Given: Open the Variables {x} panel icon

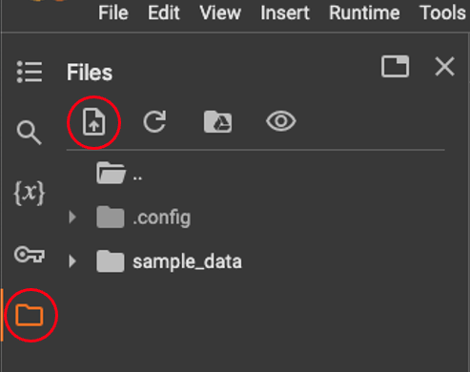Looking at the screenshot, I should [x=29, y=193].
